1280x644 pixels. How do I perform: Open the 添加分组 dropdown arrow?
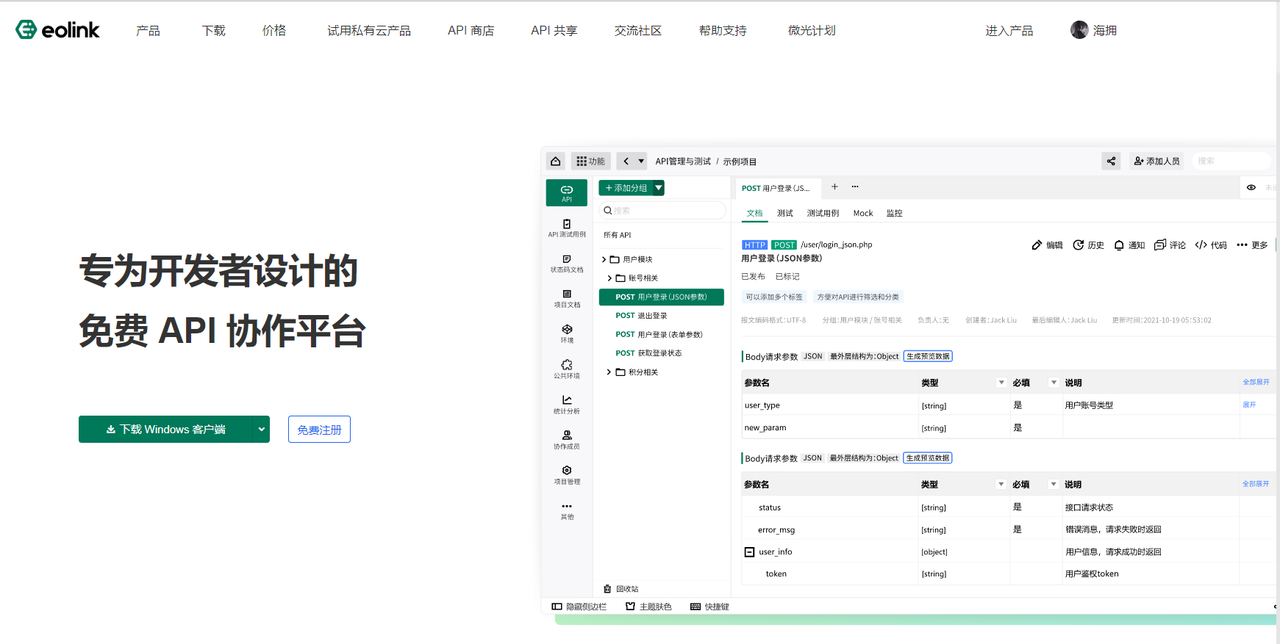click(x=658, y=187)
